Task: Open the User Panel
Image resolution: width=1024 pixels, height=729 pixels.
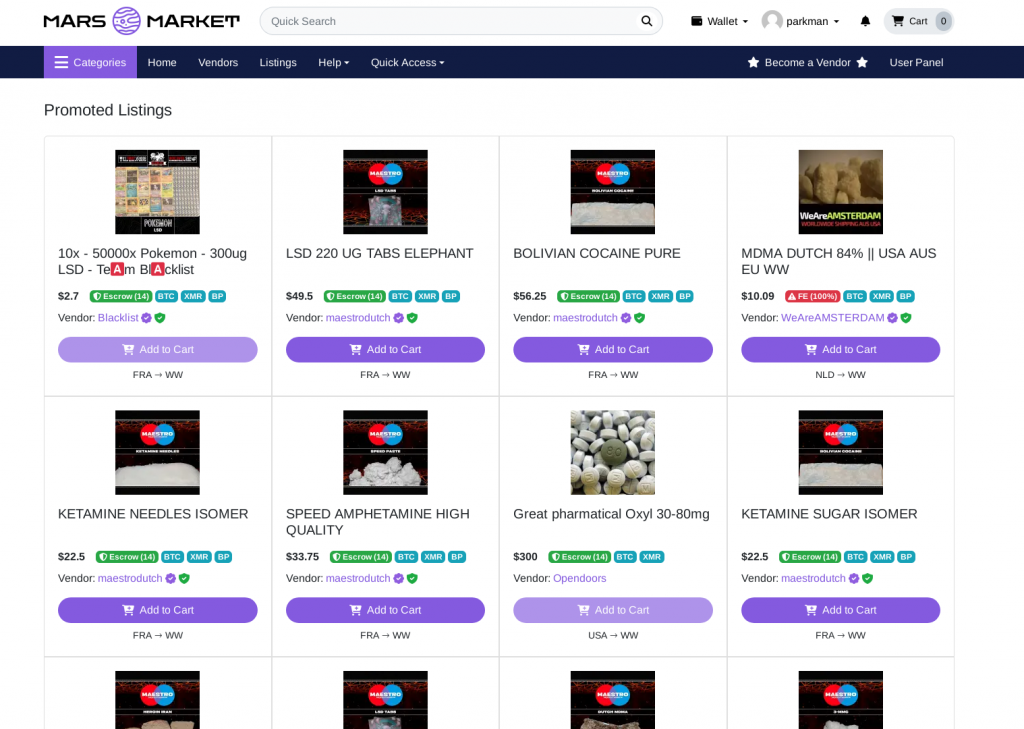Action: coord(916,62)
